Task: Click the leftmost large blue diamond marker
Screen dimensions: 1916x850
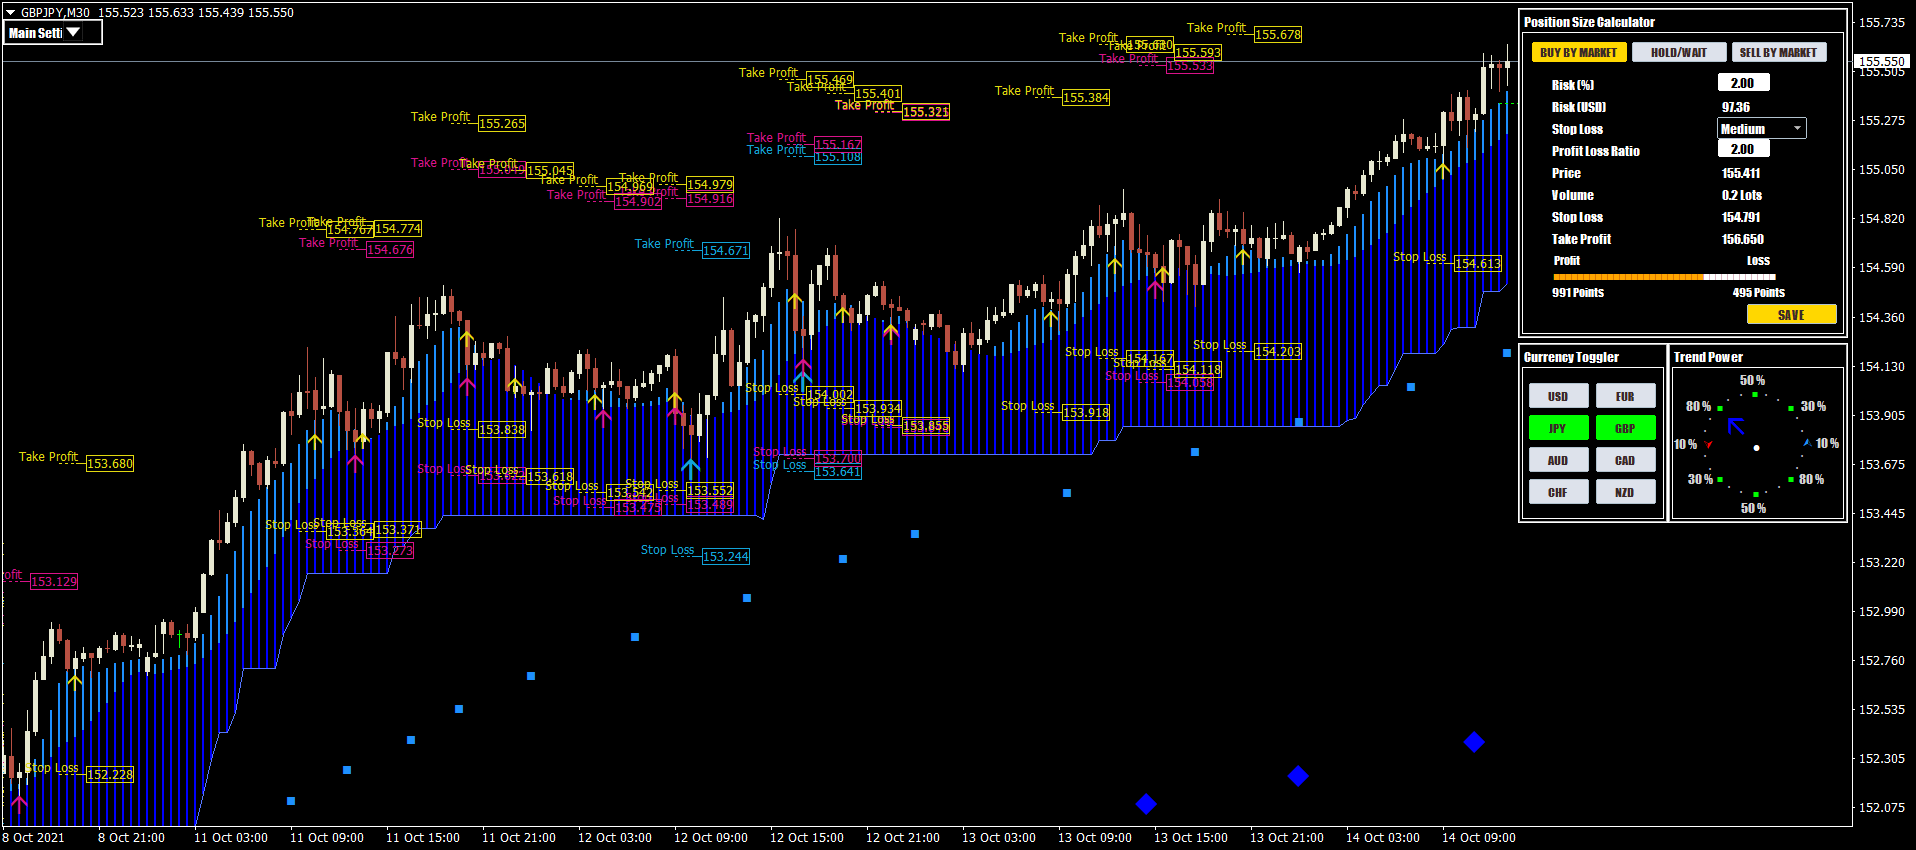Action: pos(1146,804)
